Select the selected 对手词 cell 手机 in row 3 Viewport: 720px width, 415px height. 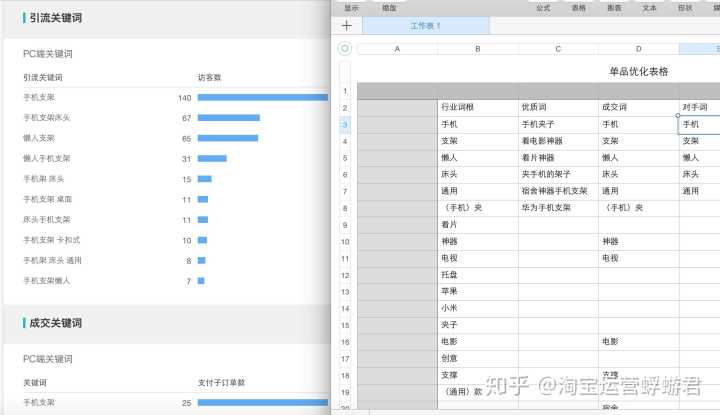point(699,124)
